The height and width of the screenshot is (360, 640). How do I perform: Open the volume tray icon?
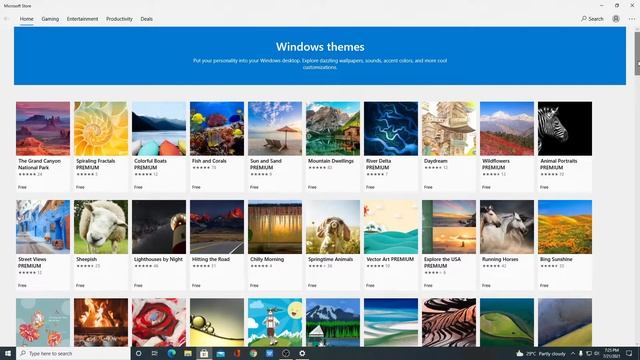596,353
